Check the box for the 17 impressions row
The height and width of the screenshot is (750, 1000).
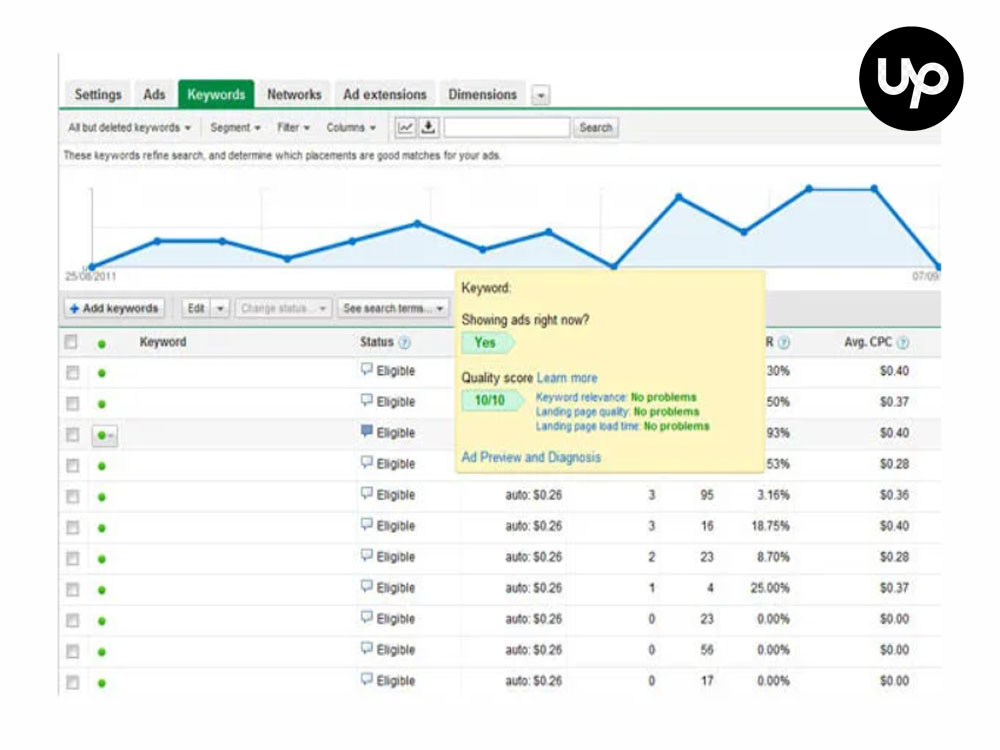coord(73,682)
